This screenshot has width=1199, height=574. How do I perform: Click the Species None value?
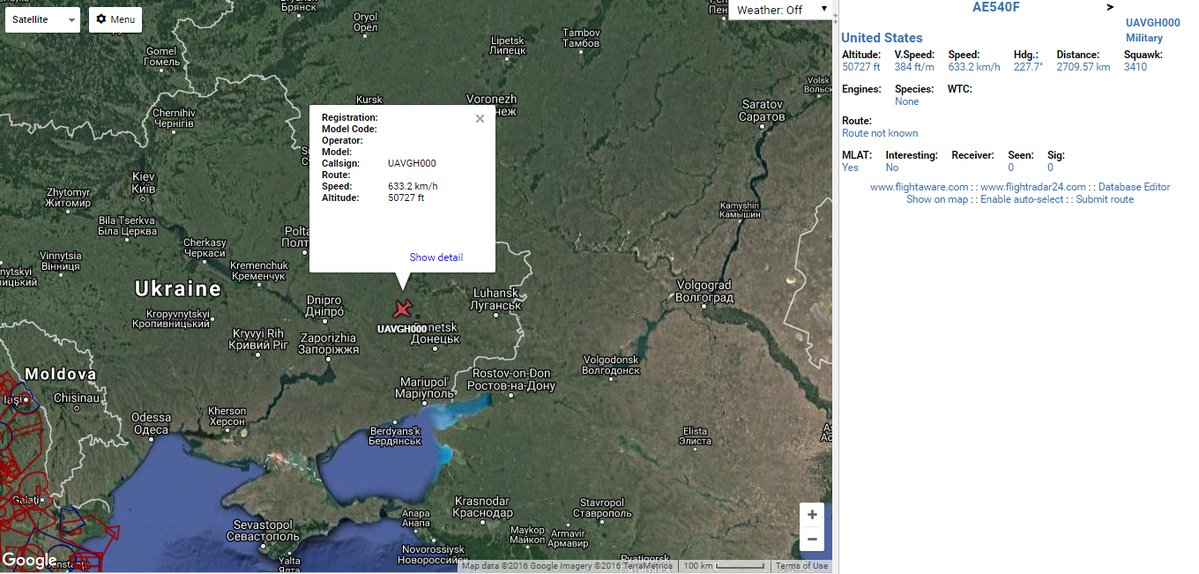point(907,102)
